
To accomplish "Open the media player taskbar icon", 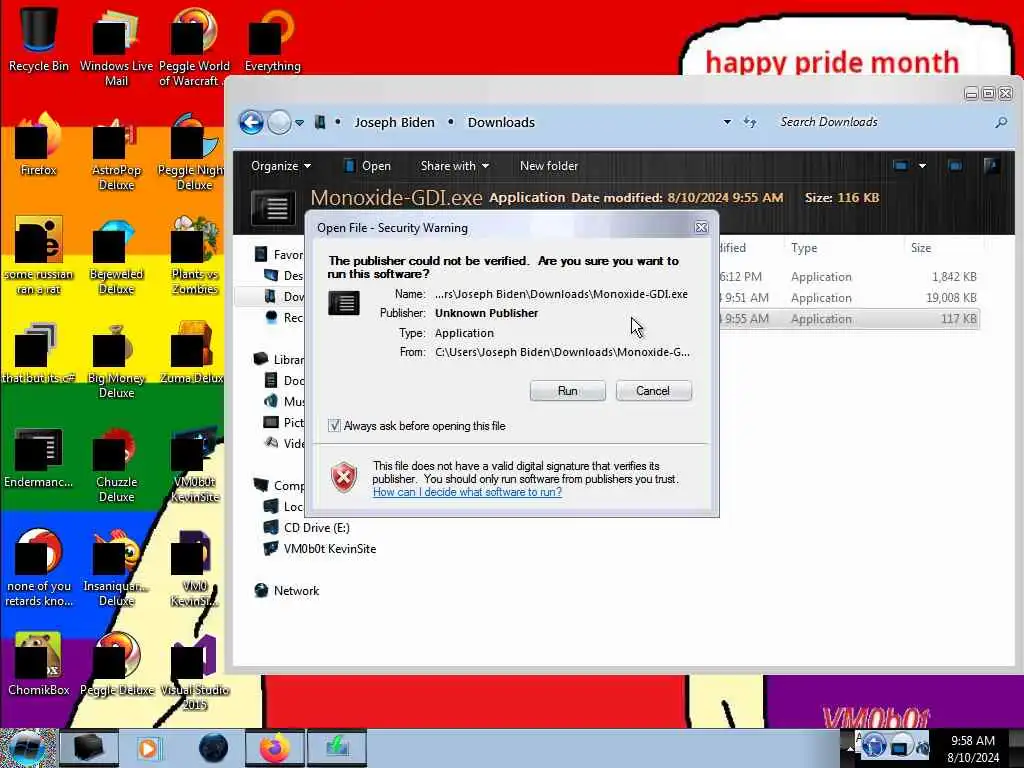I will (148, 748).
